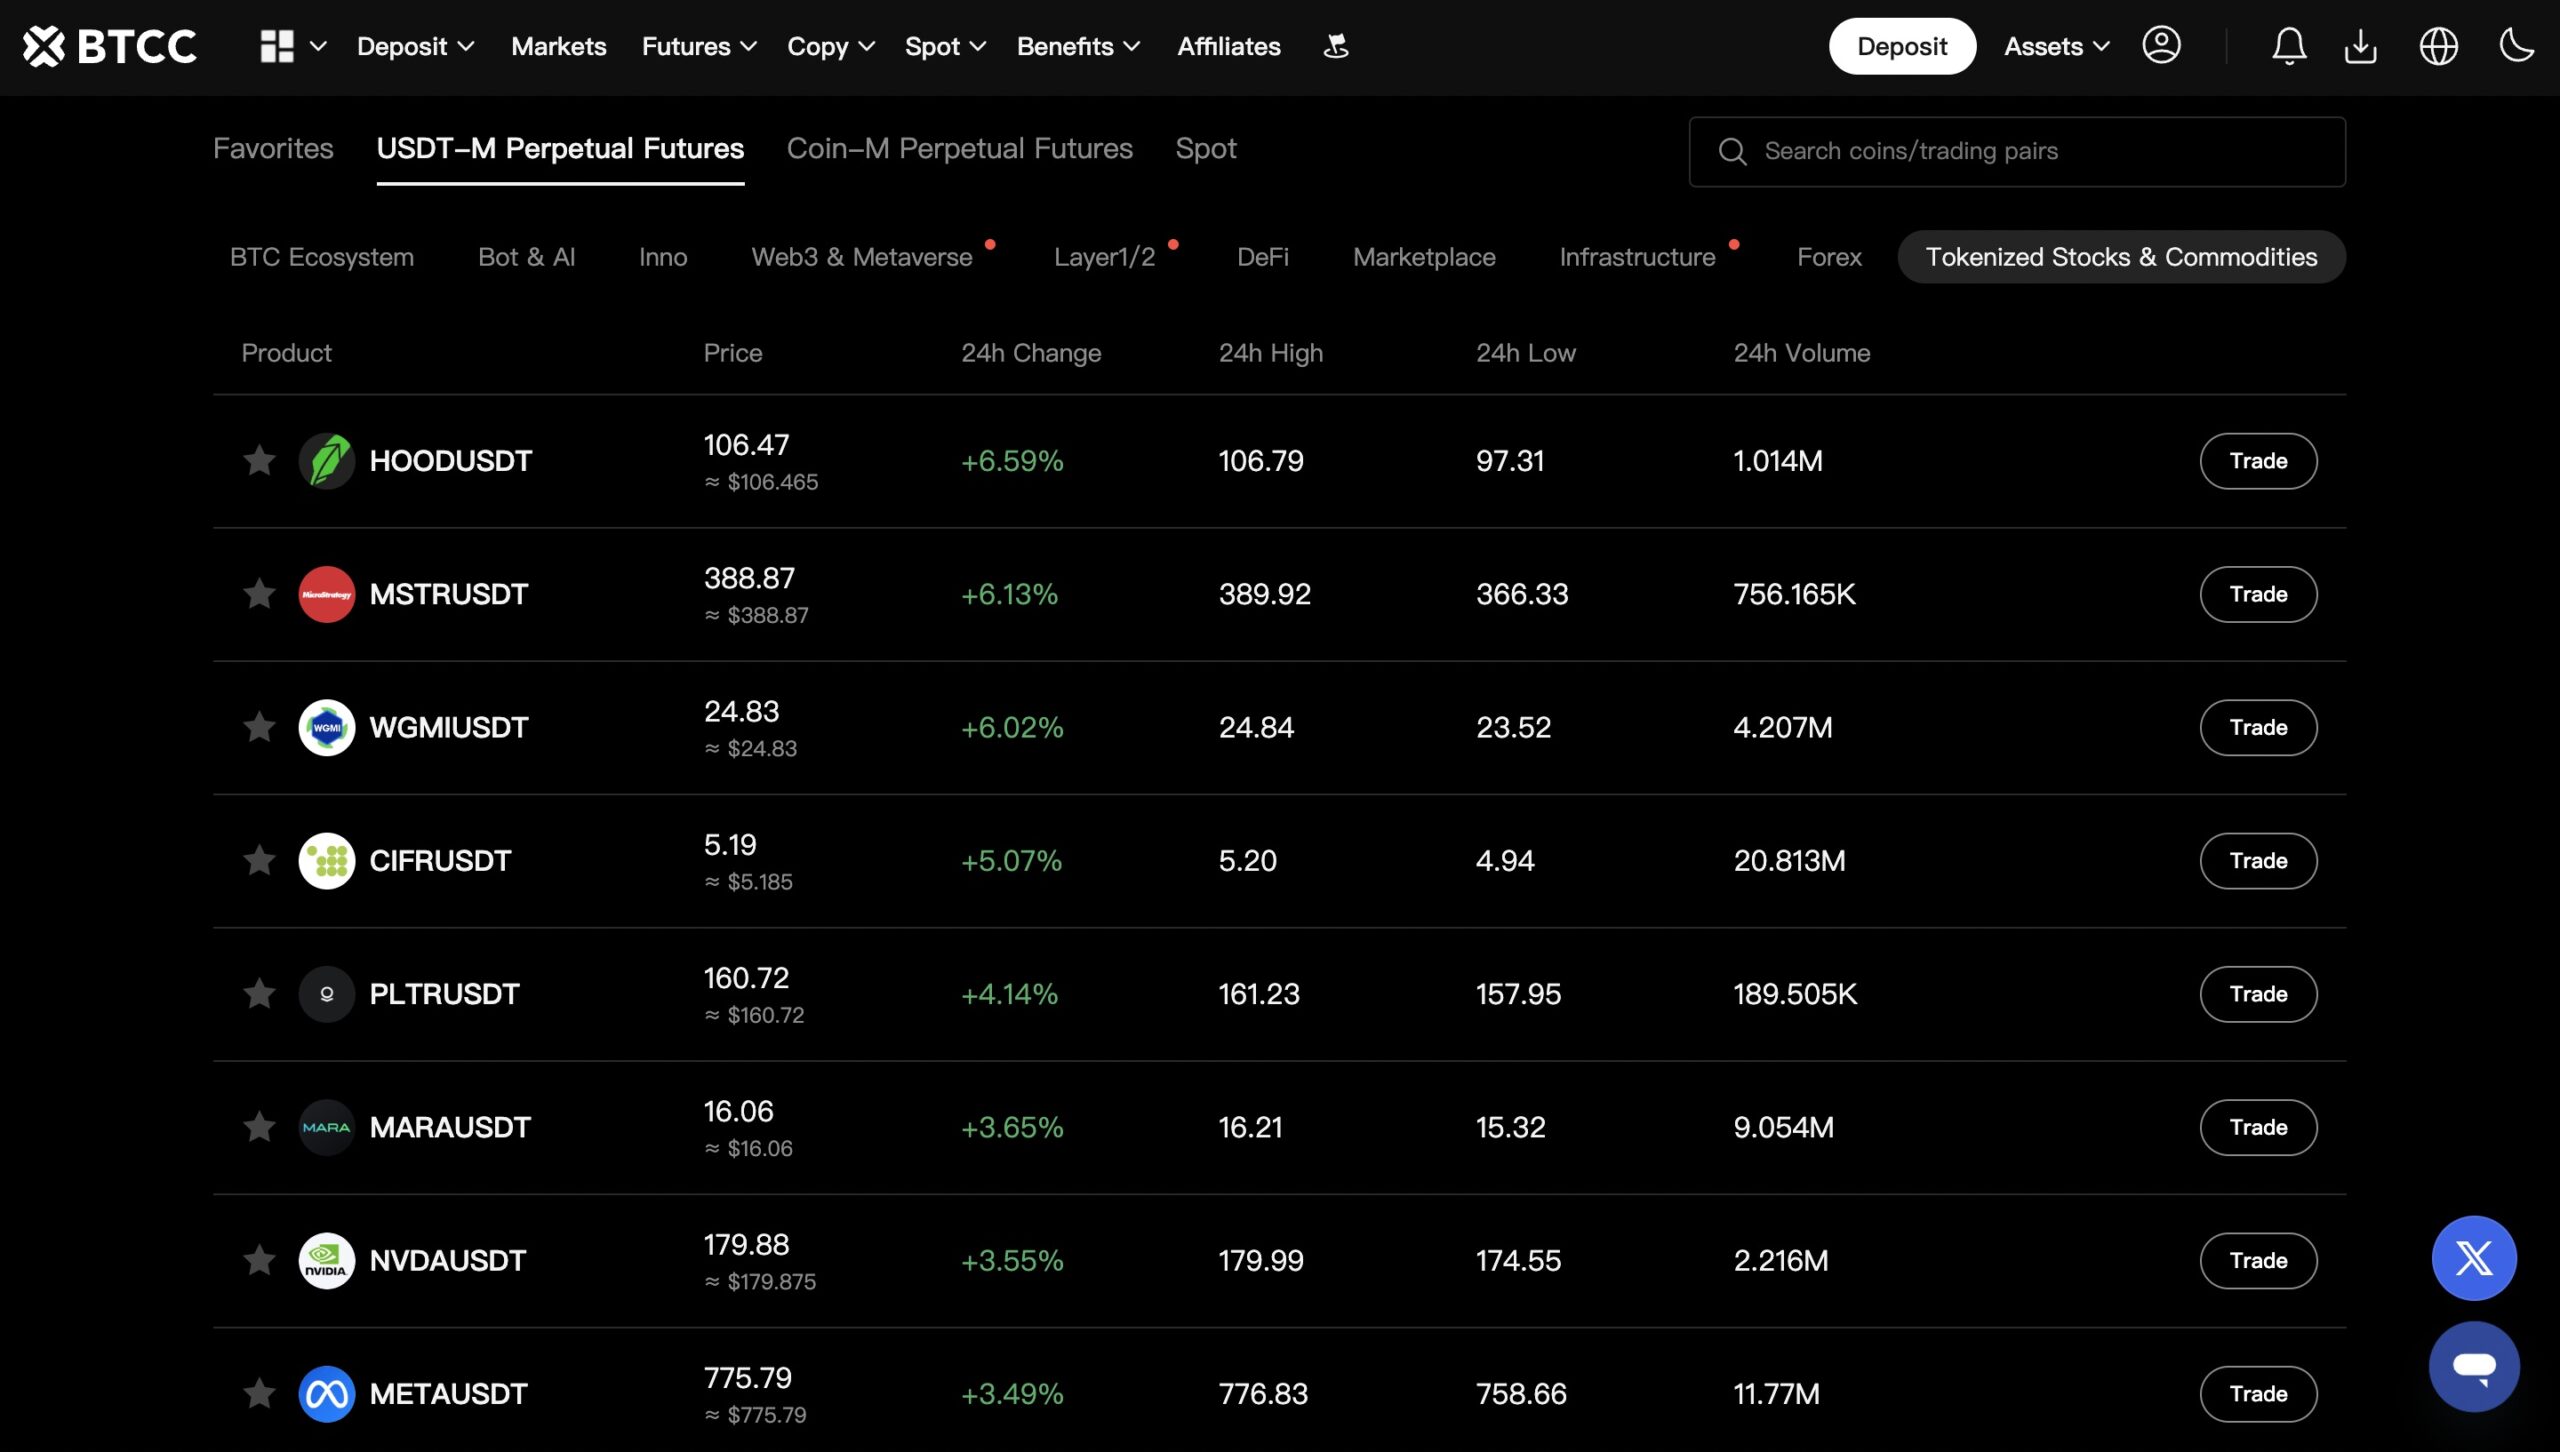Click the search magnifier icon

[1732, 152]
